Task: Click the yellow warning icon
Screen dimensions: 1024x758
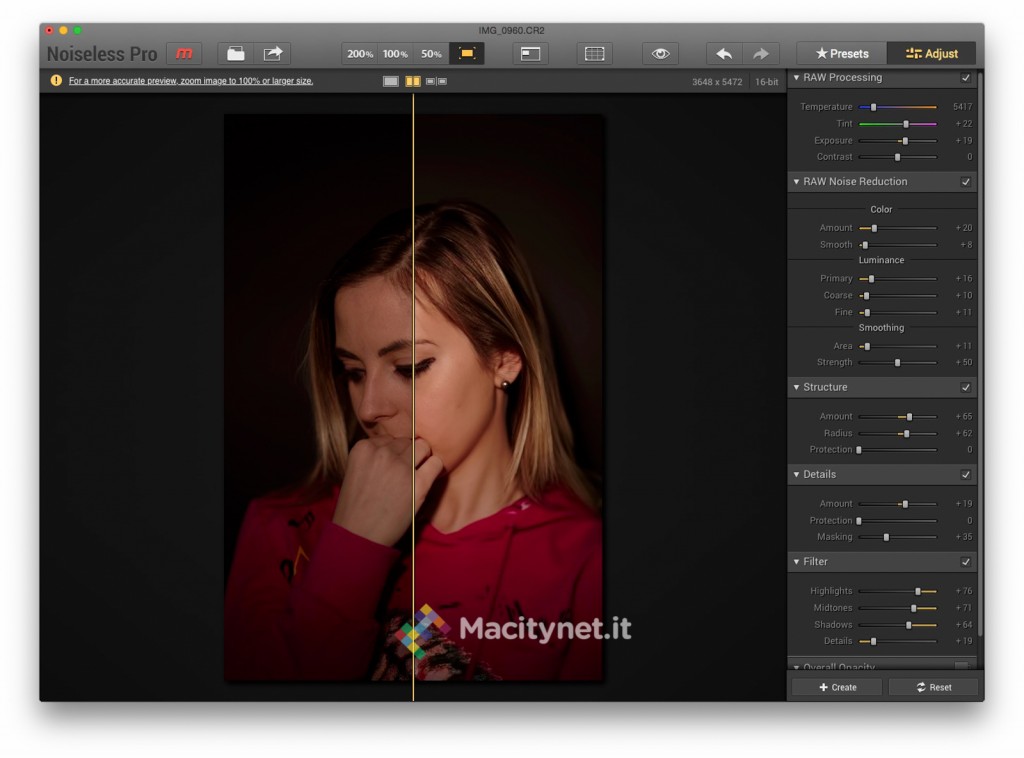Action: (56, 80)
